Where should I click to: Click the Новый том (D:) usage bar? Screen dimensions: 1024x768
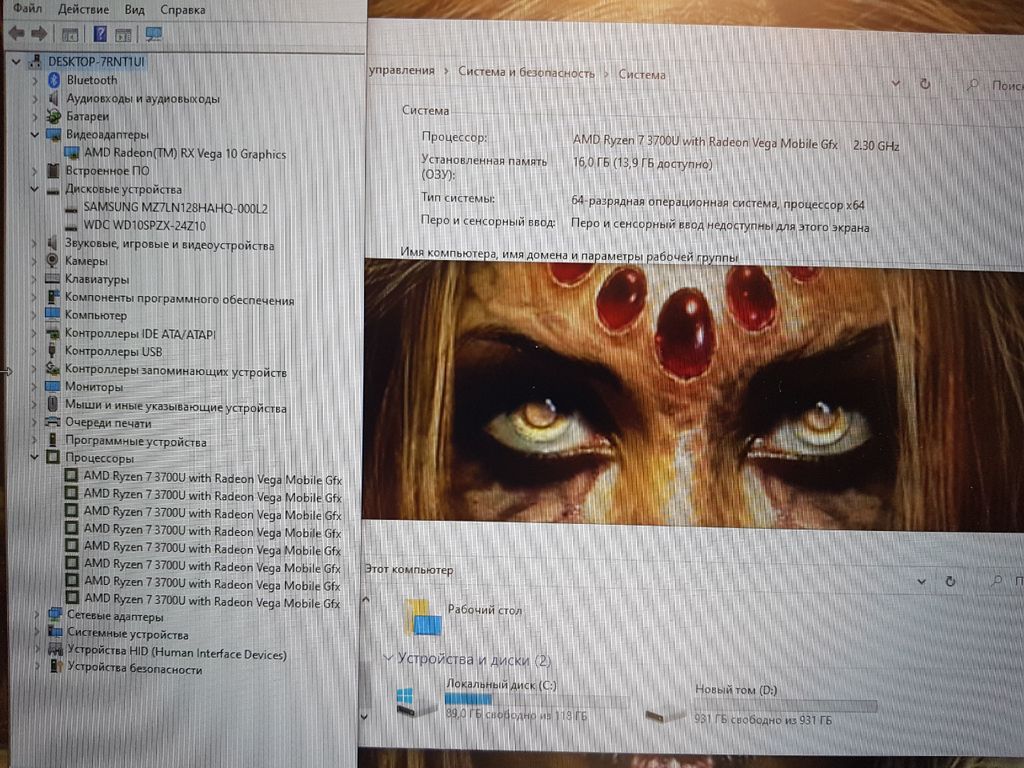pyautogui.click(x=786, y=705)
